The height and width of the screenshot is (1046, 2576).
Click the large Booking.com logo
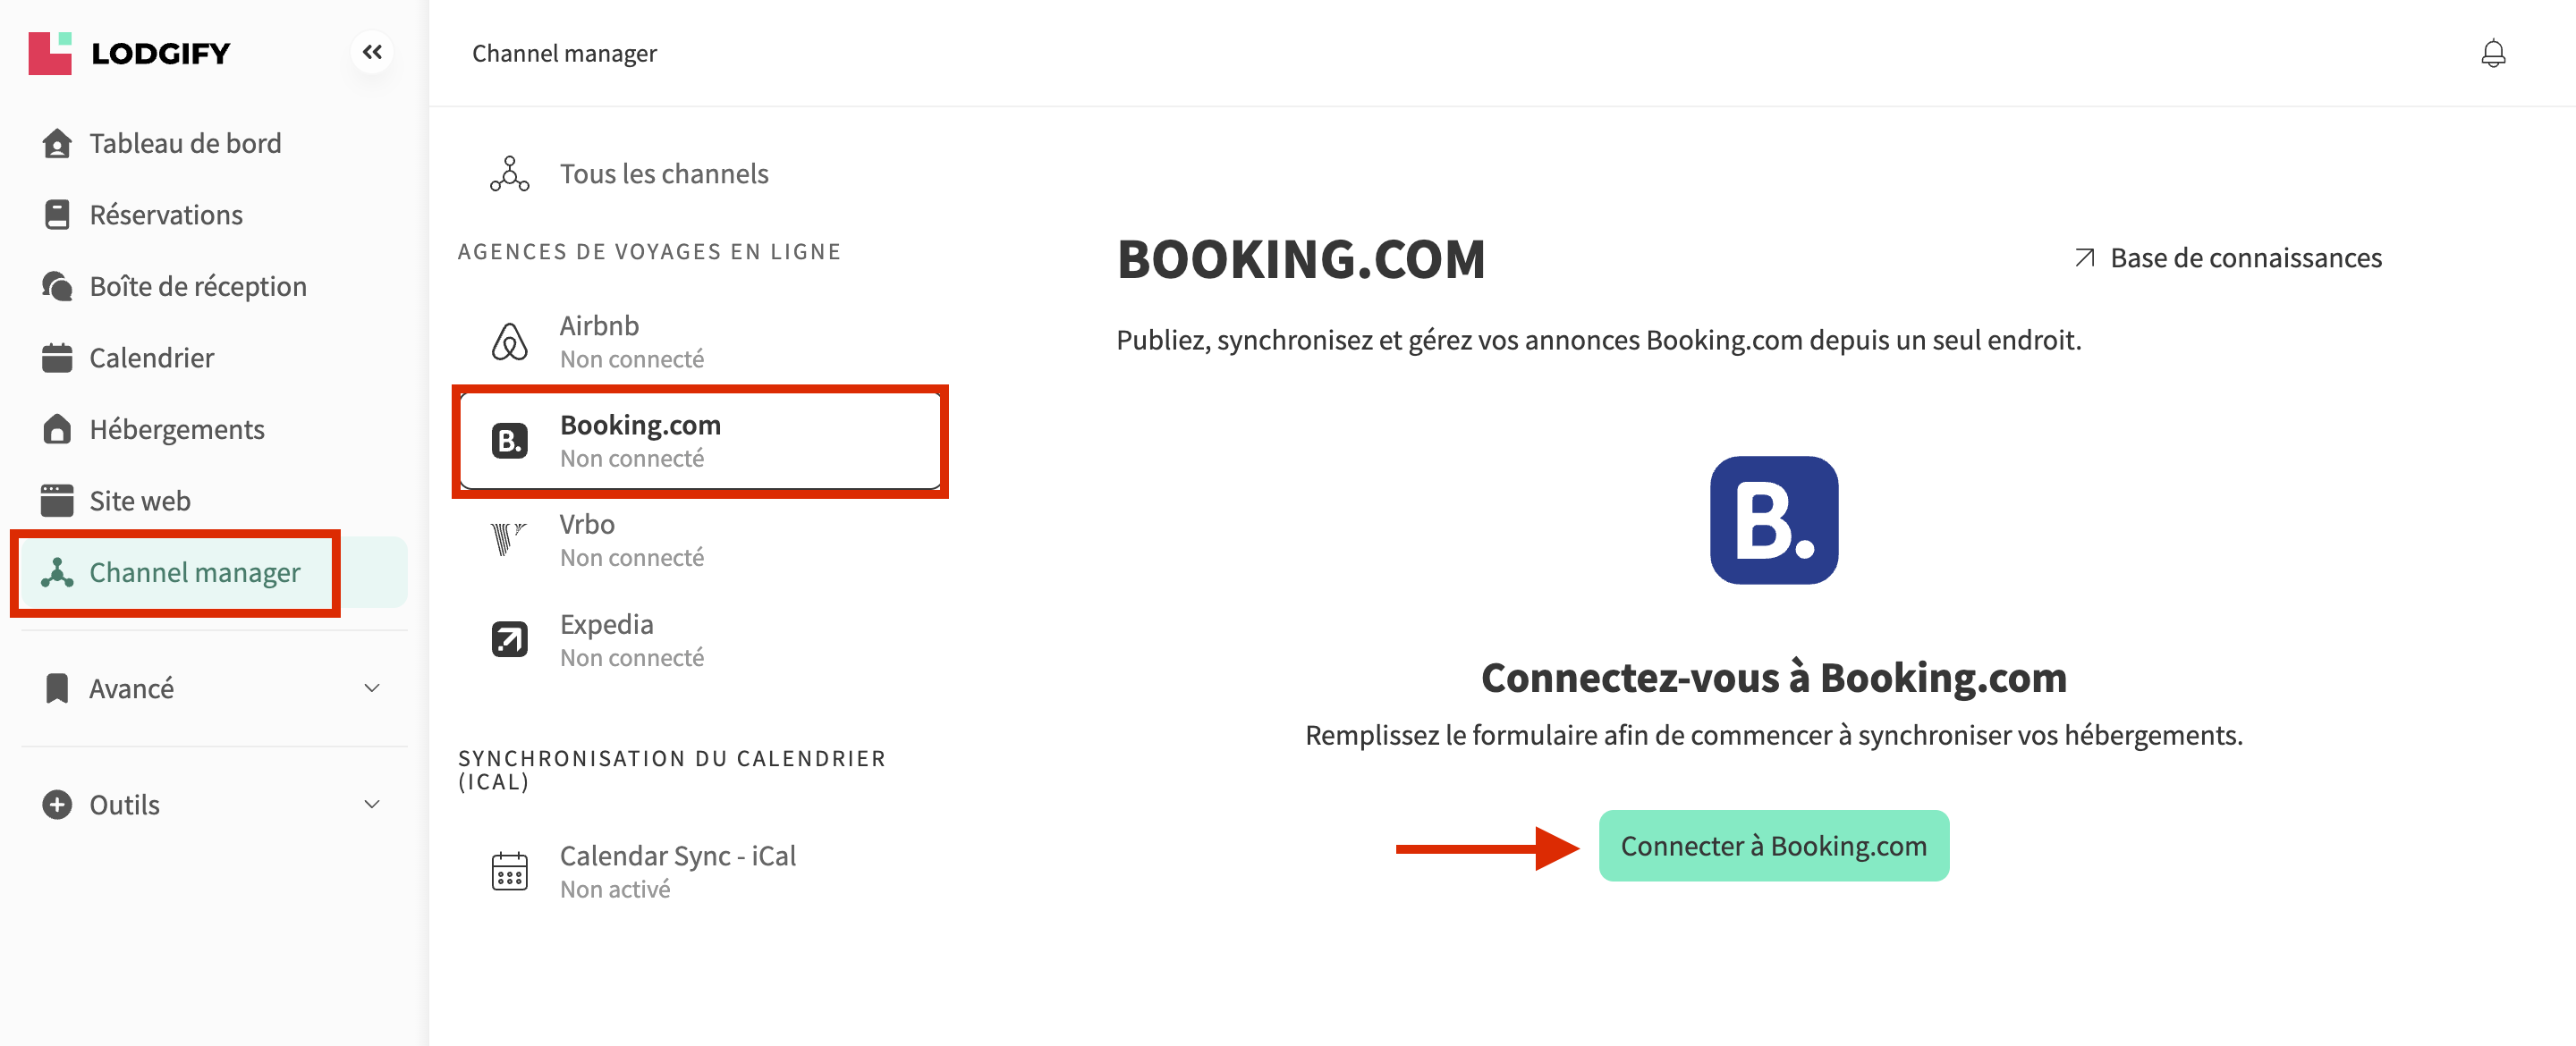click(1773, 520)
